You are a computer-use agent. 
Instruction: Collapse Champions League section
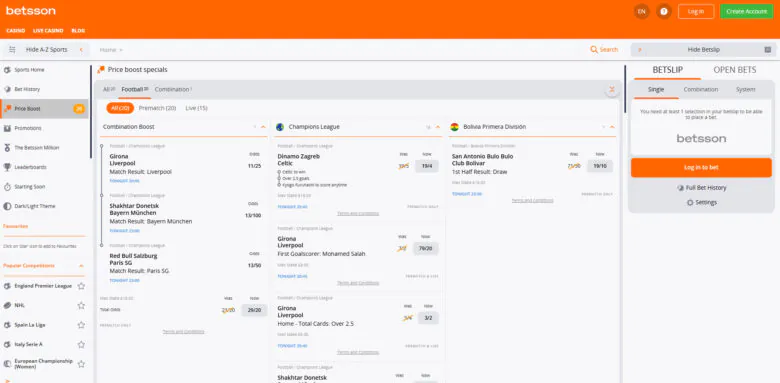coord(438,127)
